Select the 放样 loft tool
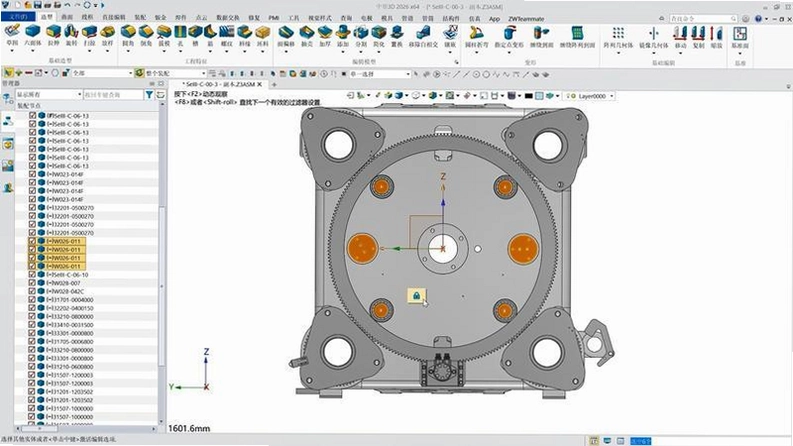This screenshot has height=446, width=793. (107, 35)
